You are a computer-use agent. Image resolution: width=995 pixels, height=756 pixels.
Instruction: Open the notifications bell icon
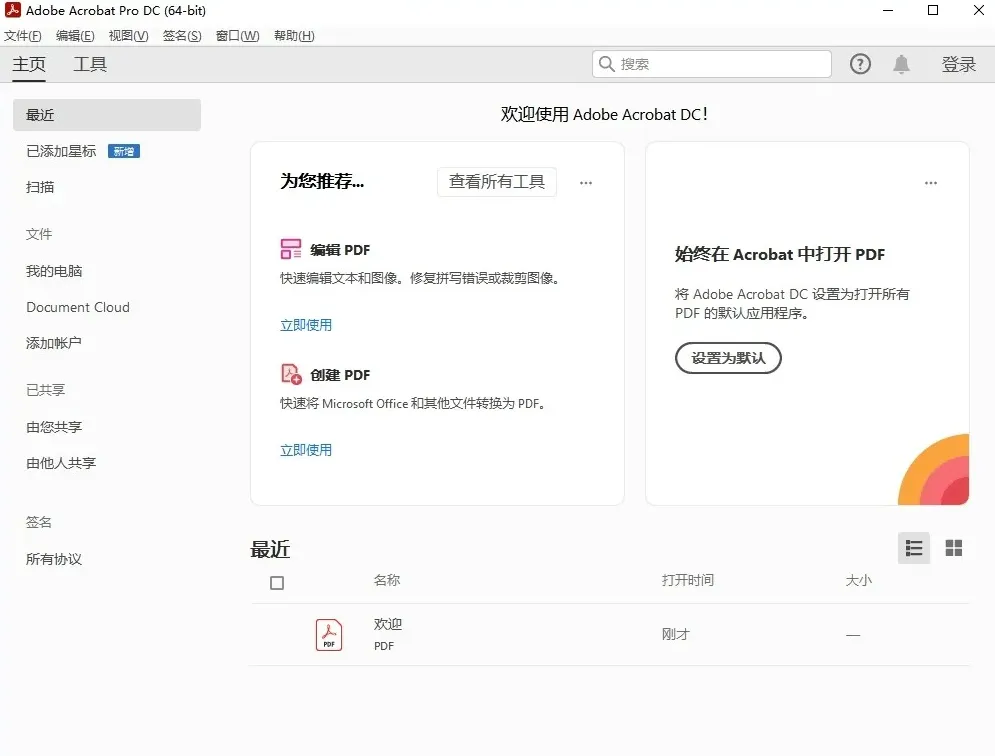pyautogui.click(x=901, y=64)
